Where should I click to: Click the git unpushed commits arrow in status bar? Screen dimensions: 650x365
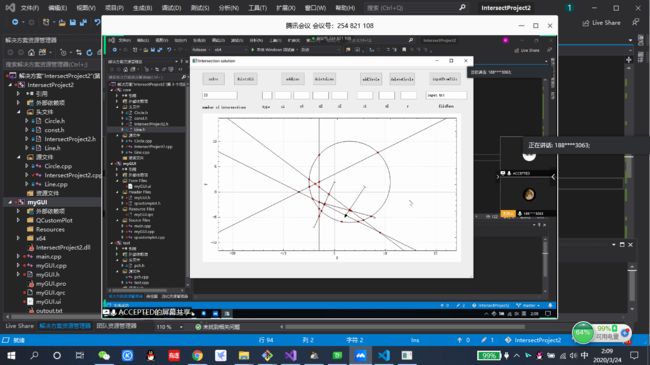463,340
